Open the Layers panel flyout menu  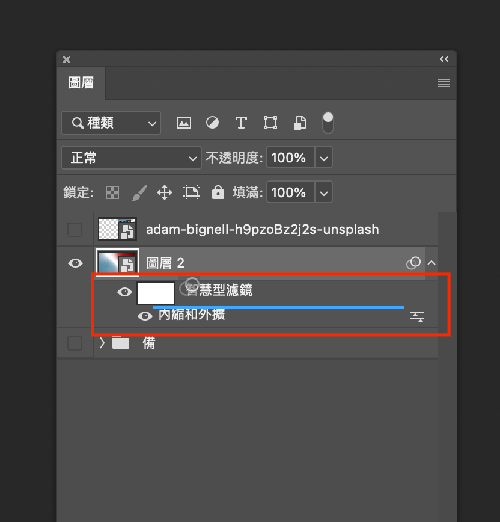(x=444, y=83)
